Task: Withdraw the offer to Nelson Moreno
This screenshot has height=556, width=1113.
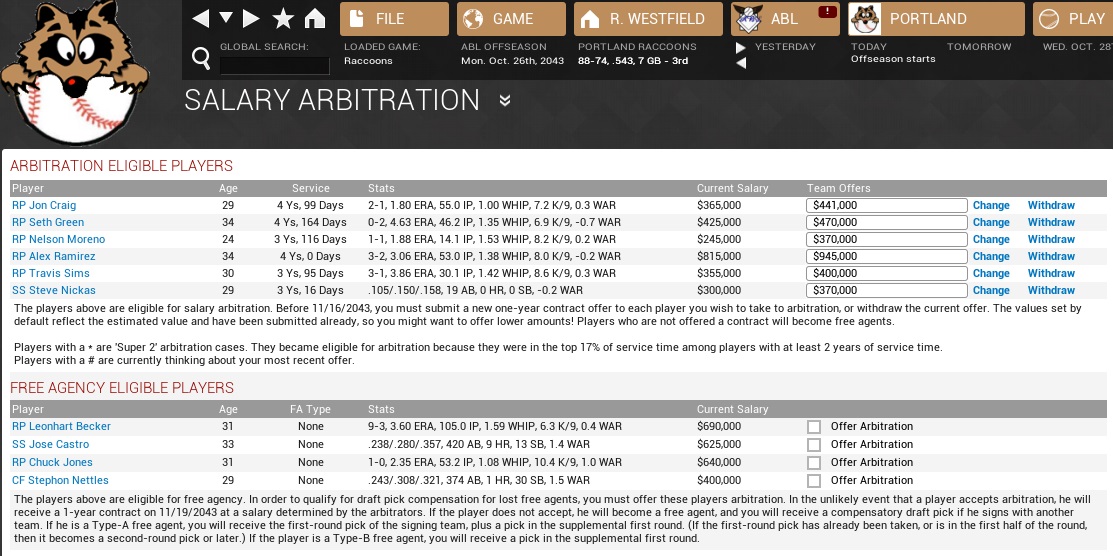Action: coord(1051,239)
